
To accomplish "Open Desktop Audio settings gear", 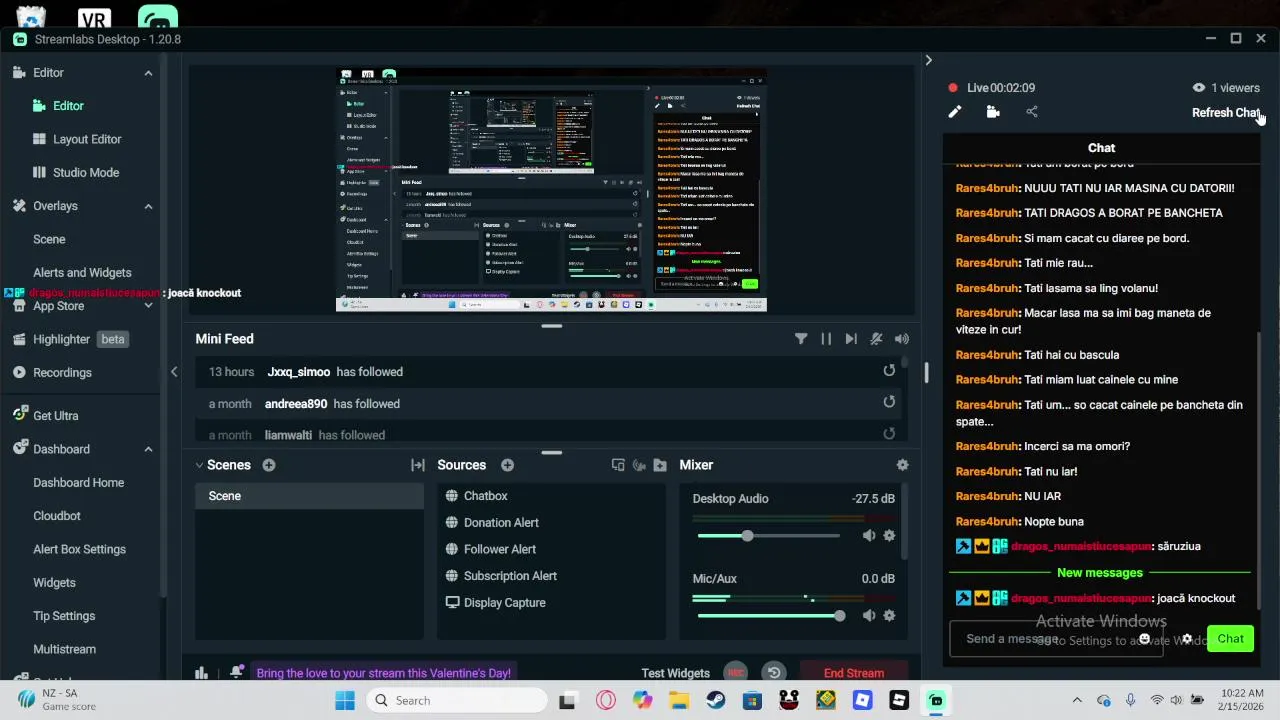I will tap(889, 536).
